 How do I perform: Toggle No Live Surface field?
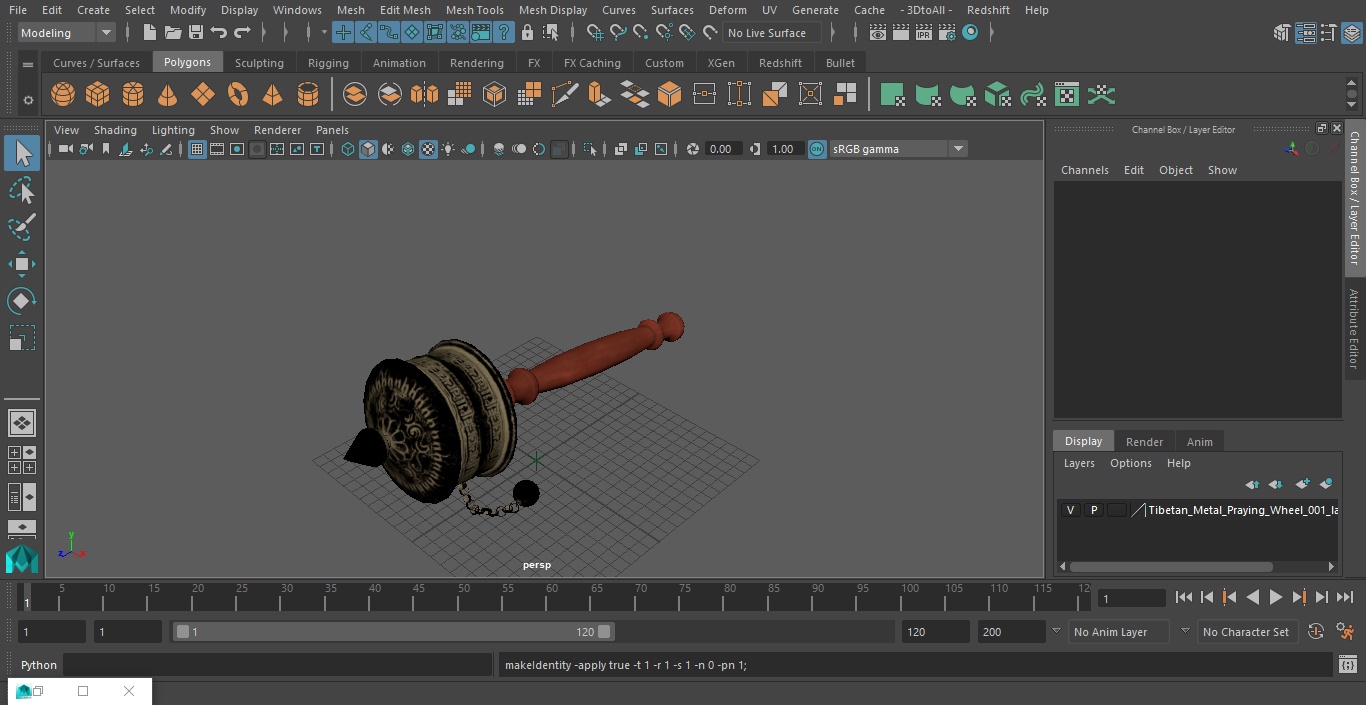[772, 33]
